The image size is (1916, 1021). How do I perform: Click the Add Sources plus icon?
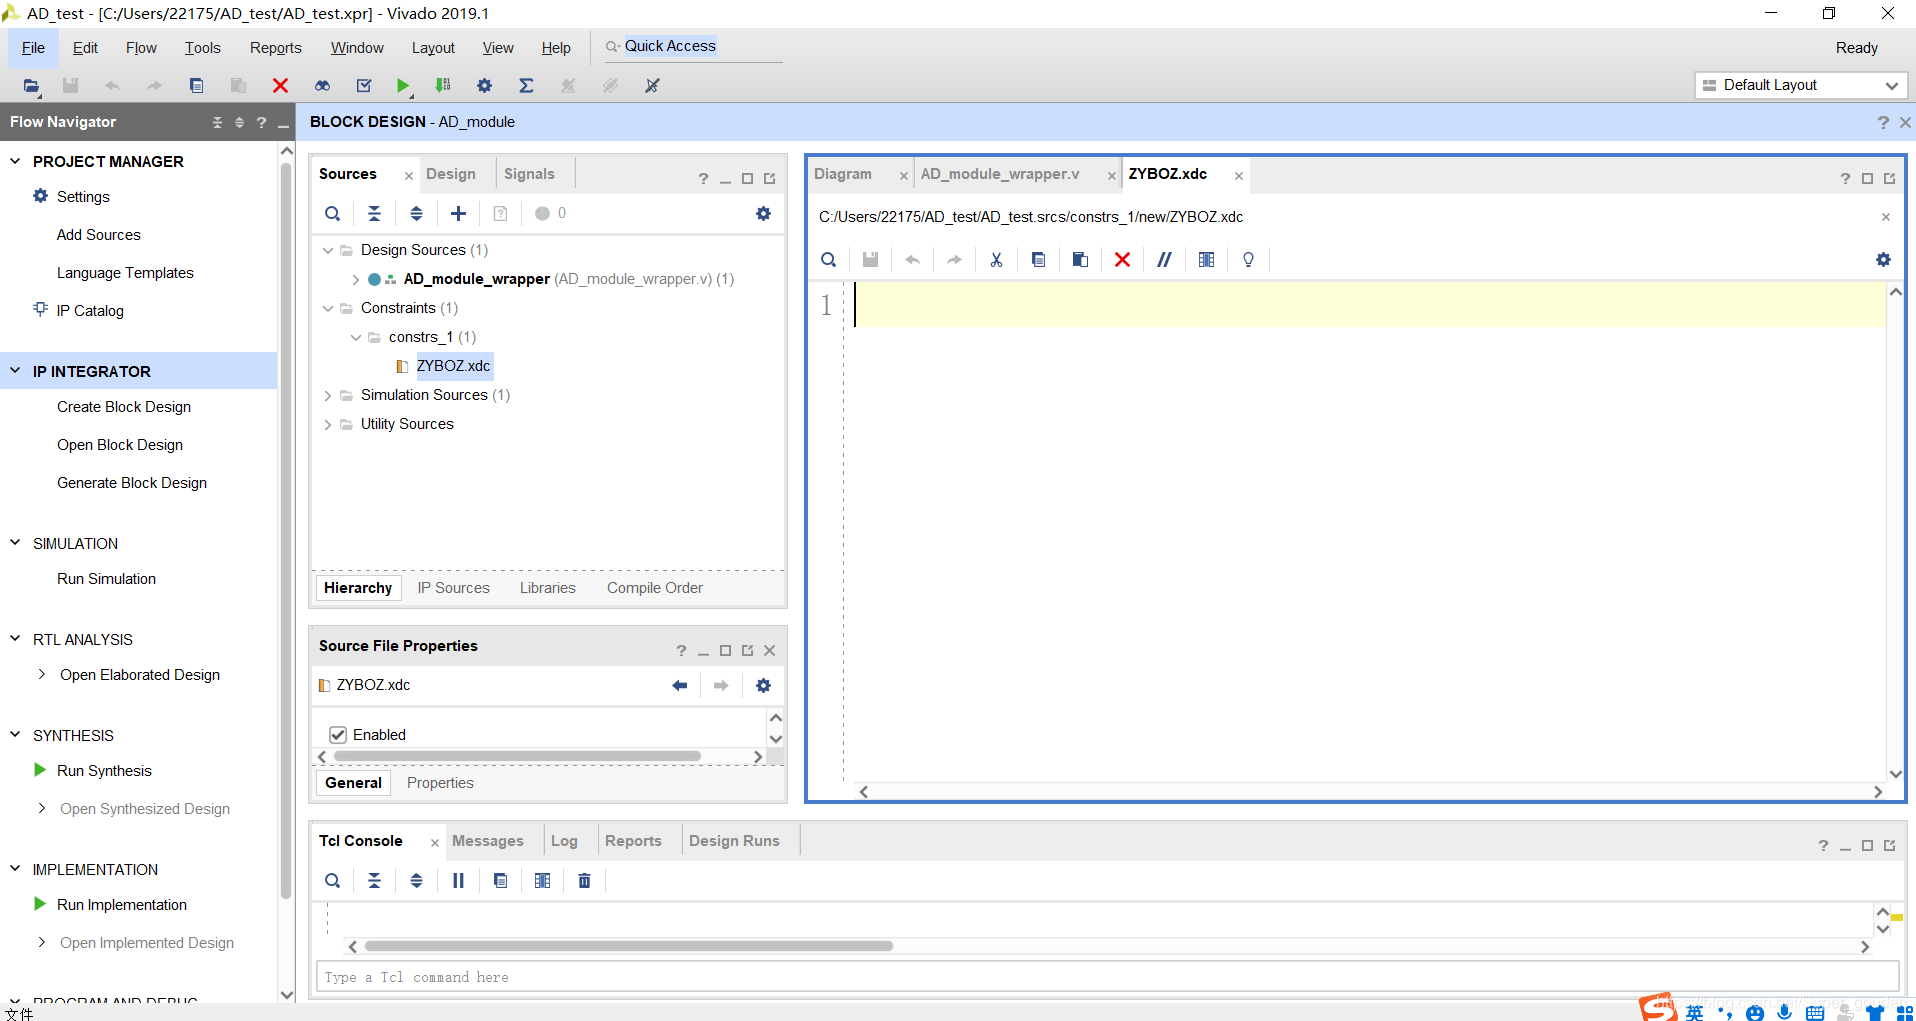coord(458,213)
